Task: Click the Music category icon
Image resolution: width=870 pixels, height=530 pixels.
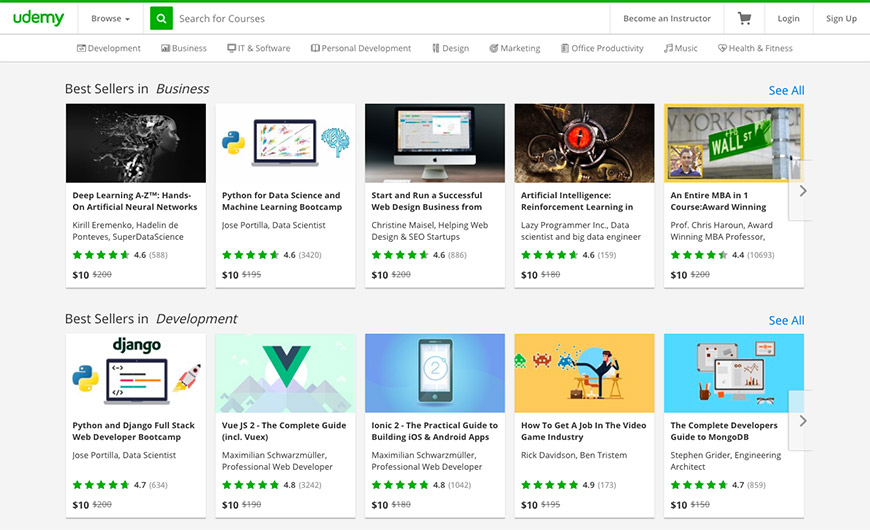Action: (x=667, y=48)
